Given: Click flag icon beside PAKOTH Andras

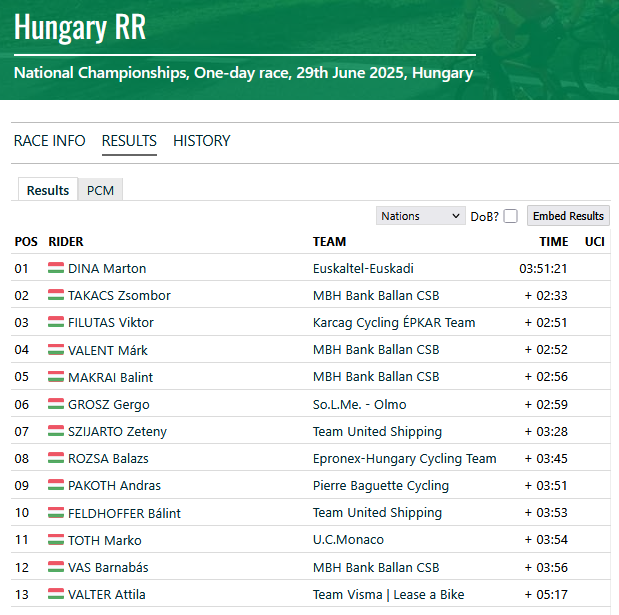Looking at the screenshot, I should (56, 485).
